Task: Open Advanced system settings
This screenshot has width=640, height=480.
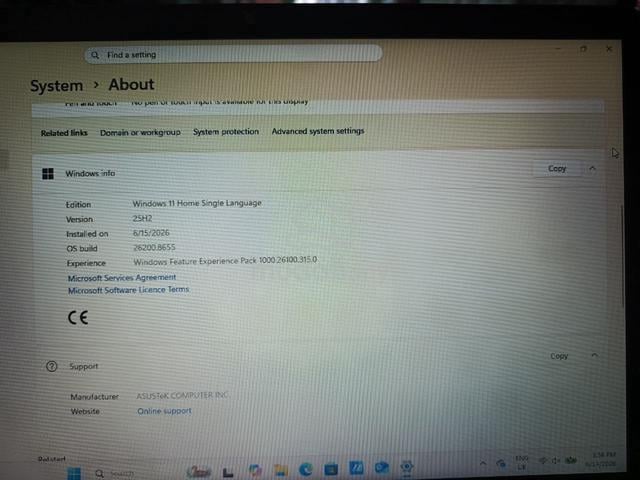Action: tap(318, 131)
